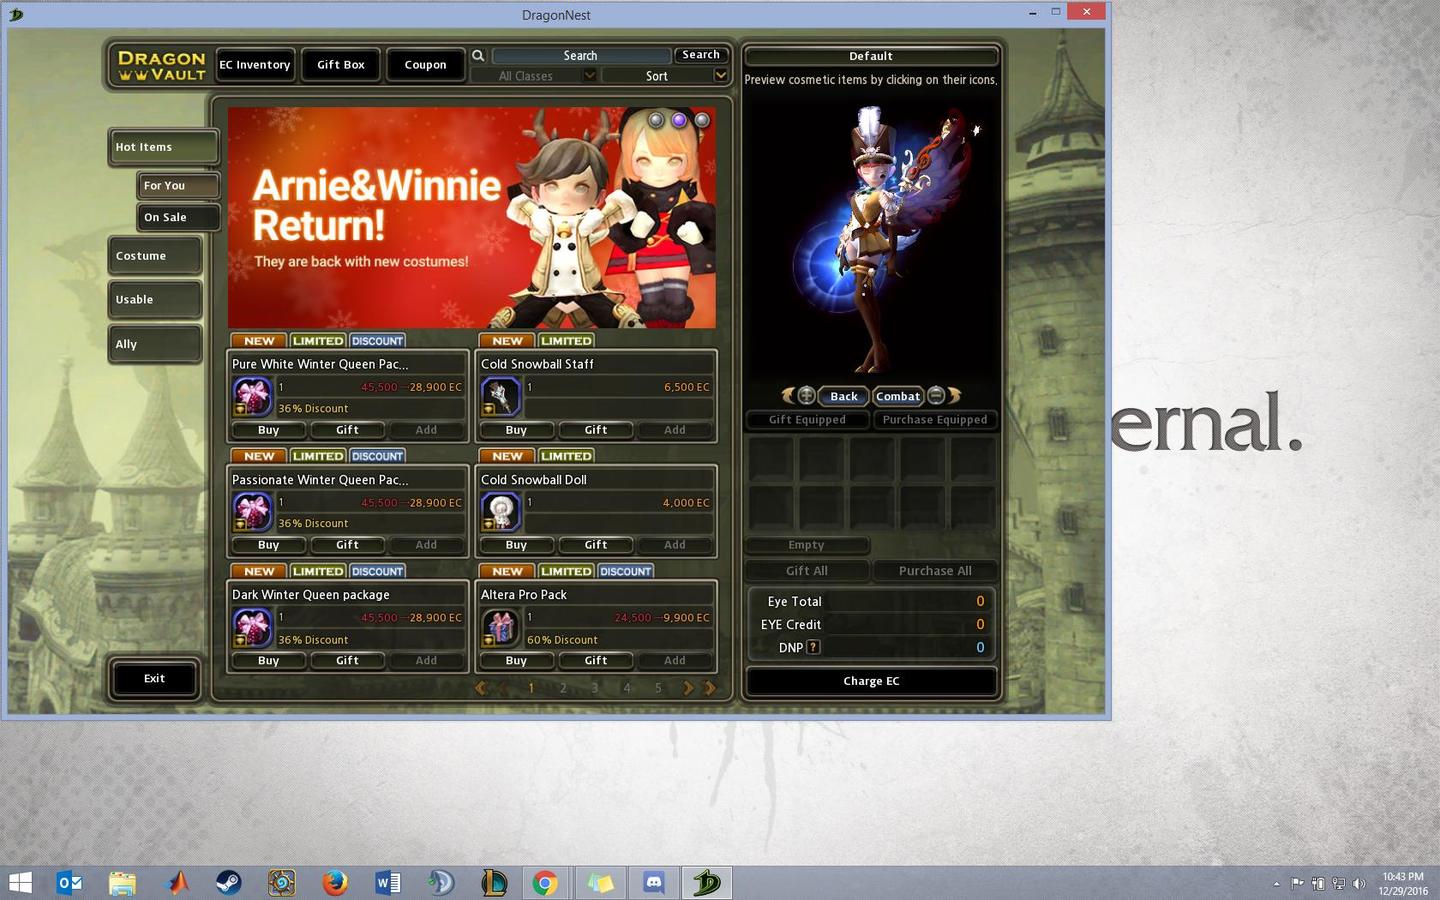Viewport: 1440px width, 900px height.
Task: Gift the Cold Snowball Staff
Action: pyautogui.click(x=596, y=430)
